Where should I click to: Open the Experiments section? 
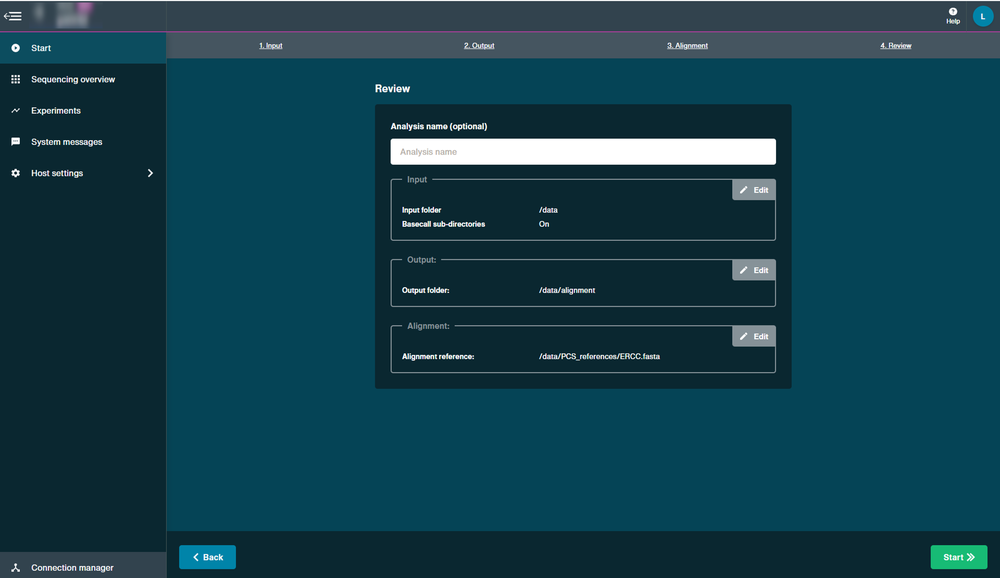(83, 110)
